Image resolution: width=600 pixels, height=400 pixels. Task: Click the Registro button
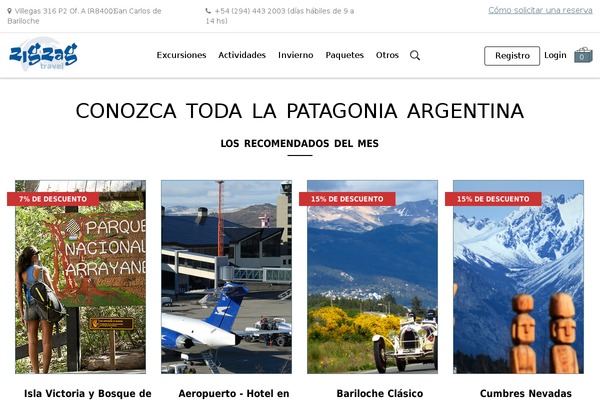512,56
